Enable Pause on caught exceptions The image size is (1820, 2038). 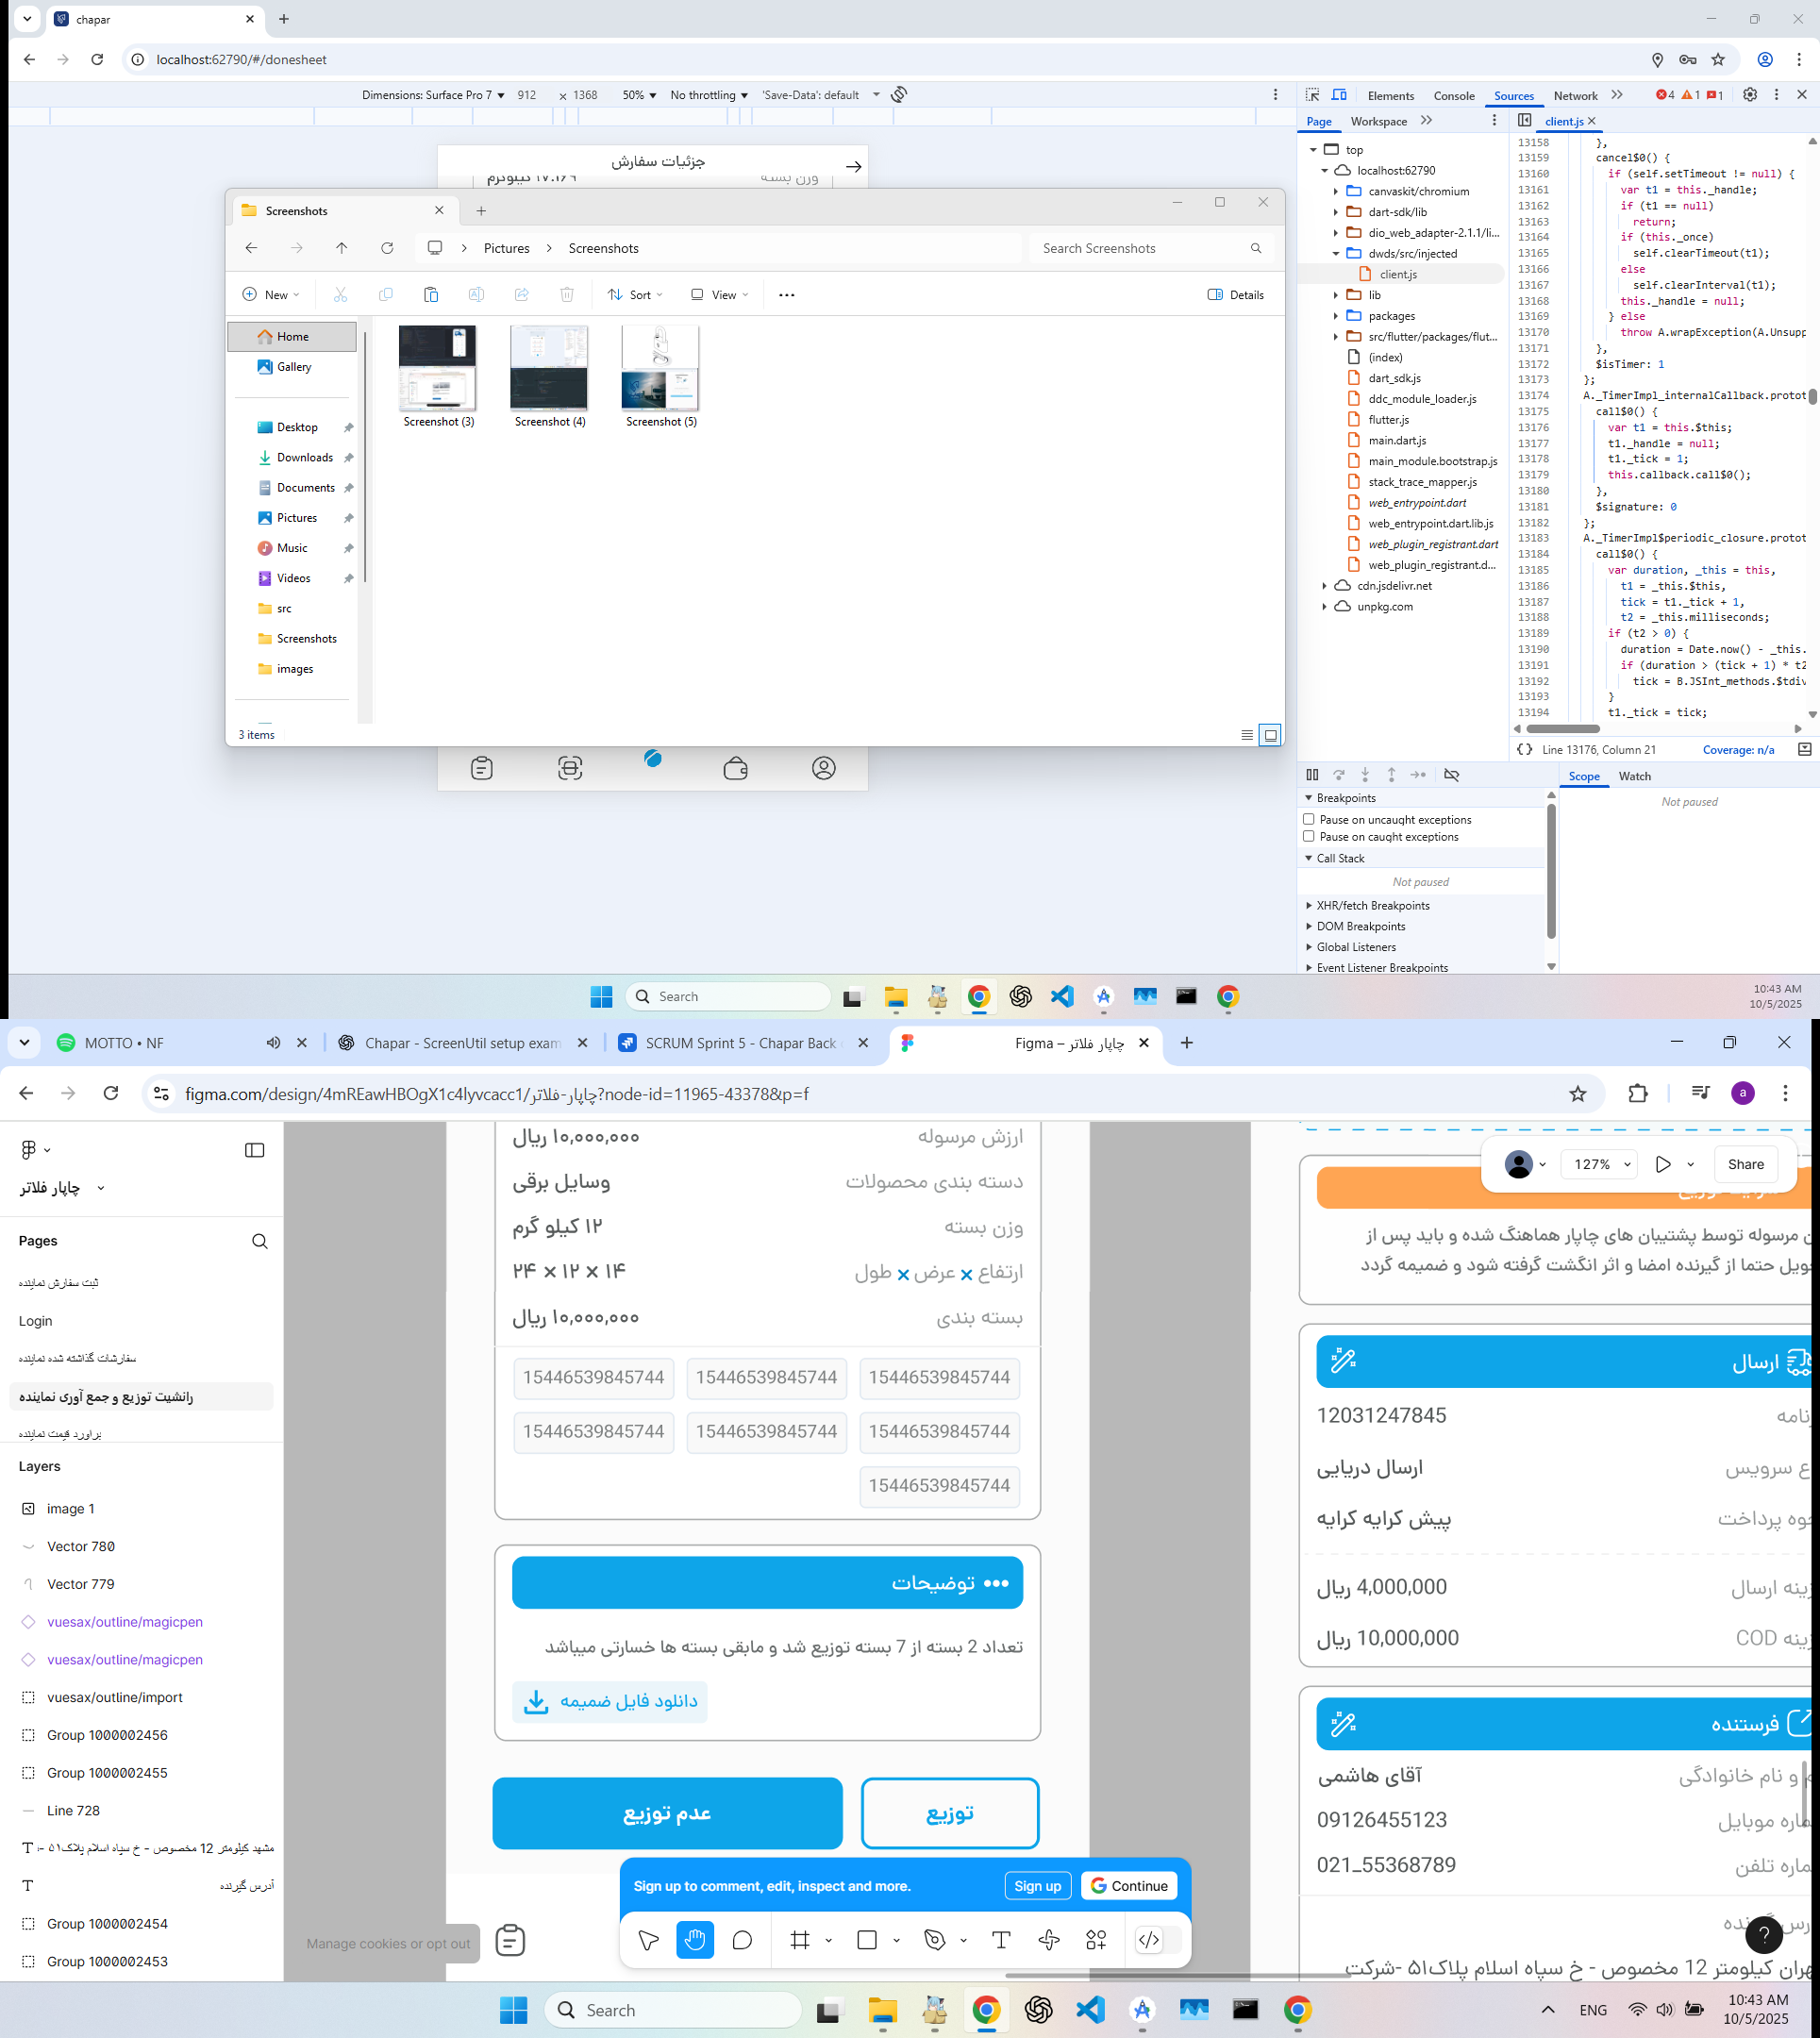[1309, 836]
